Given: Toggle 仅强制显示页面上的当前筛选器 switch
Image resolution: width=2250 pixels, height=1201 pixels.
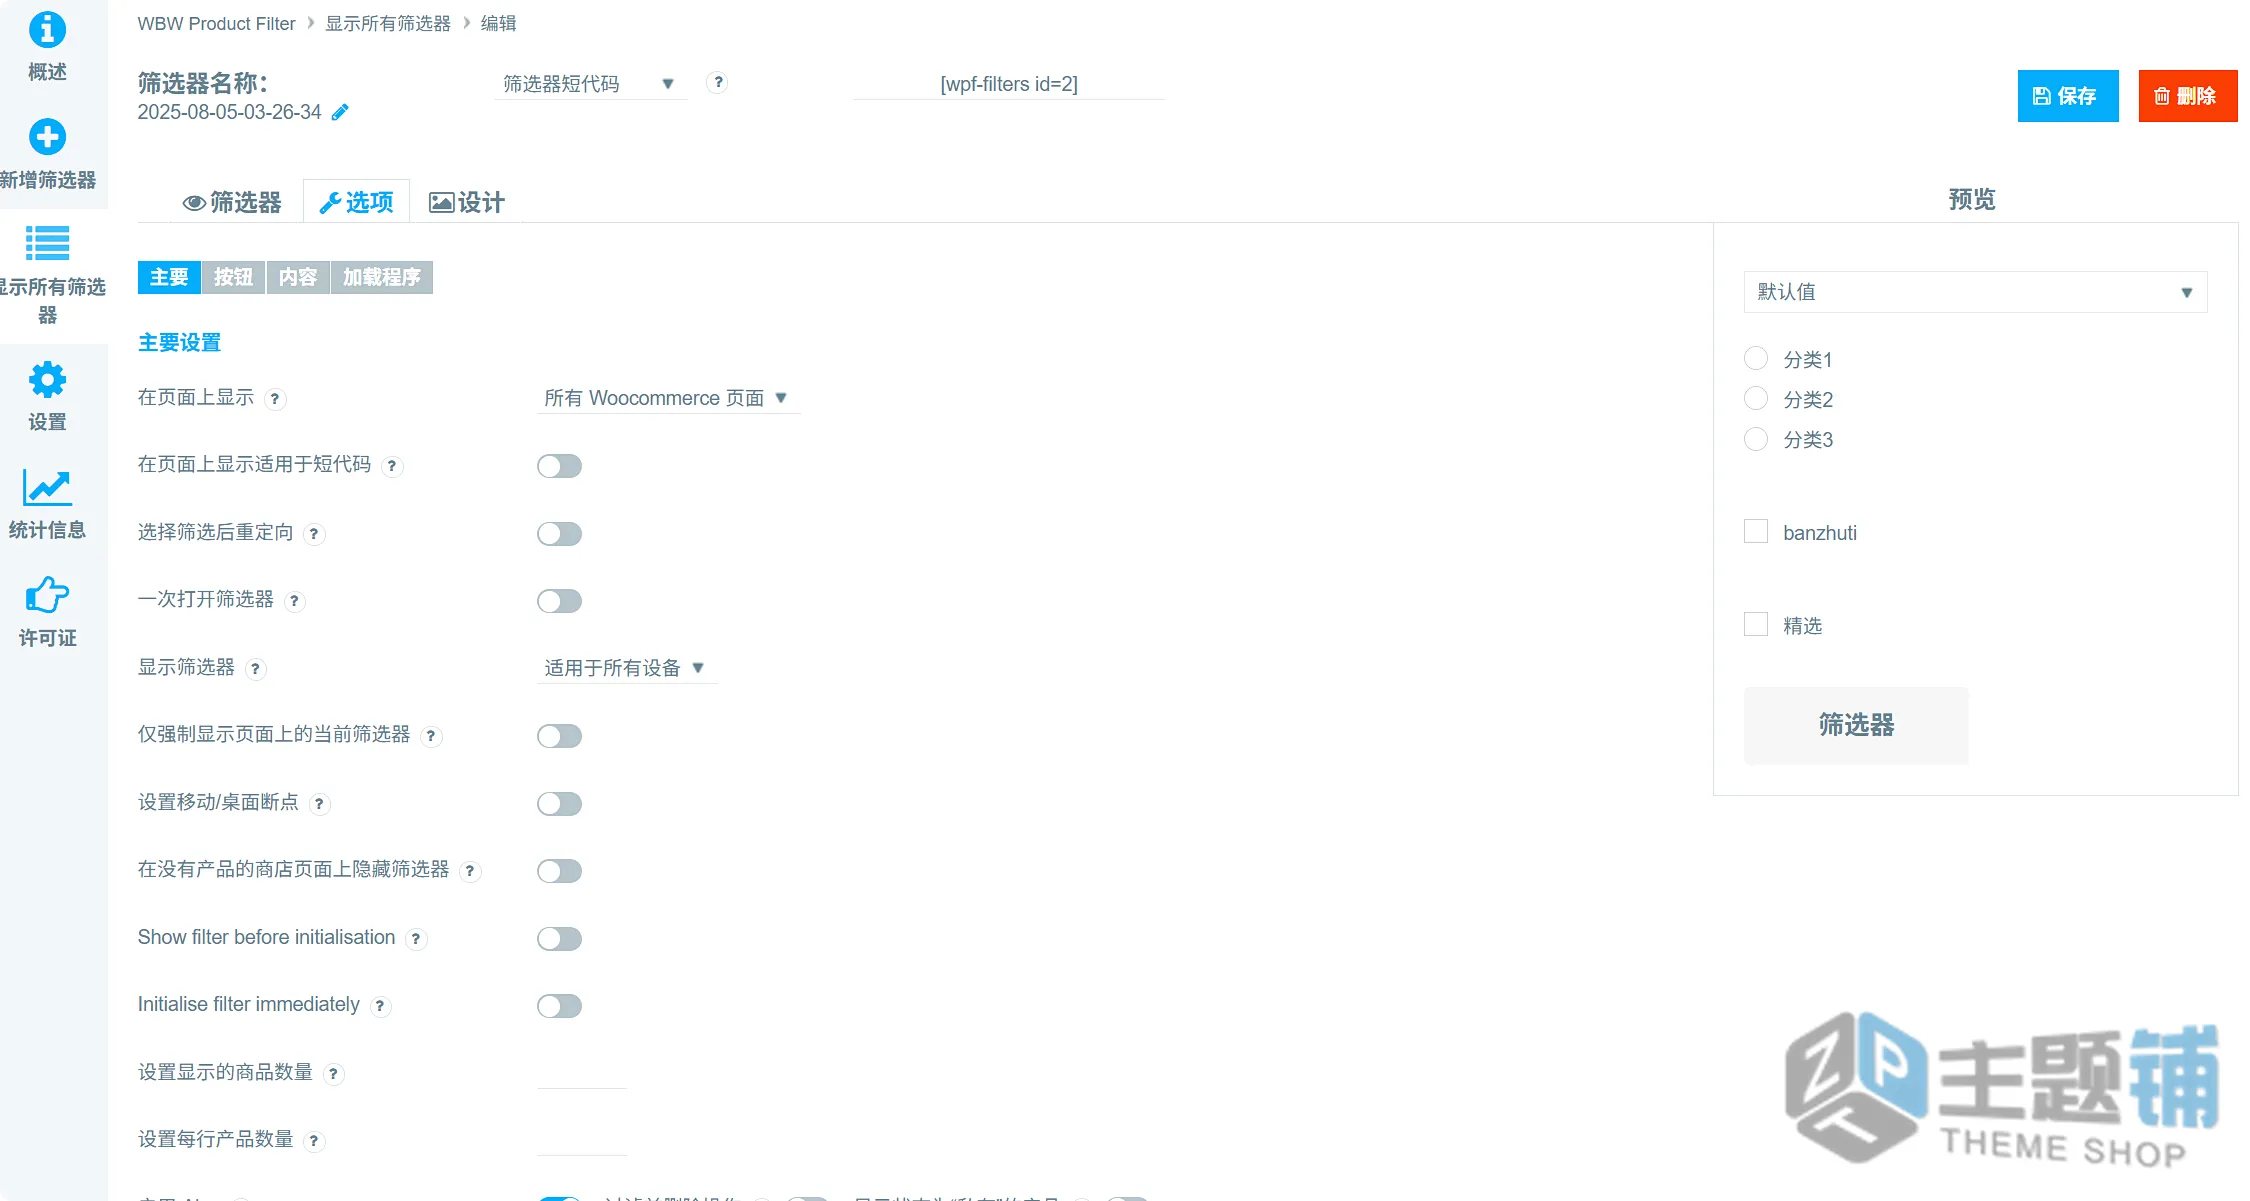Looking at the screenshot, I should pyautogui.click(x=559, y=736).
